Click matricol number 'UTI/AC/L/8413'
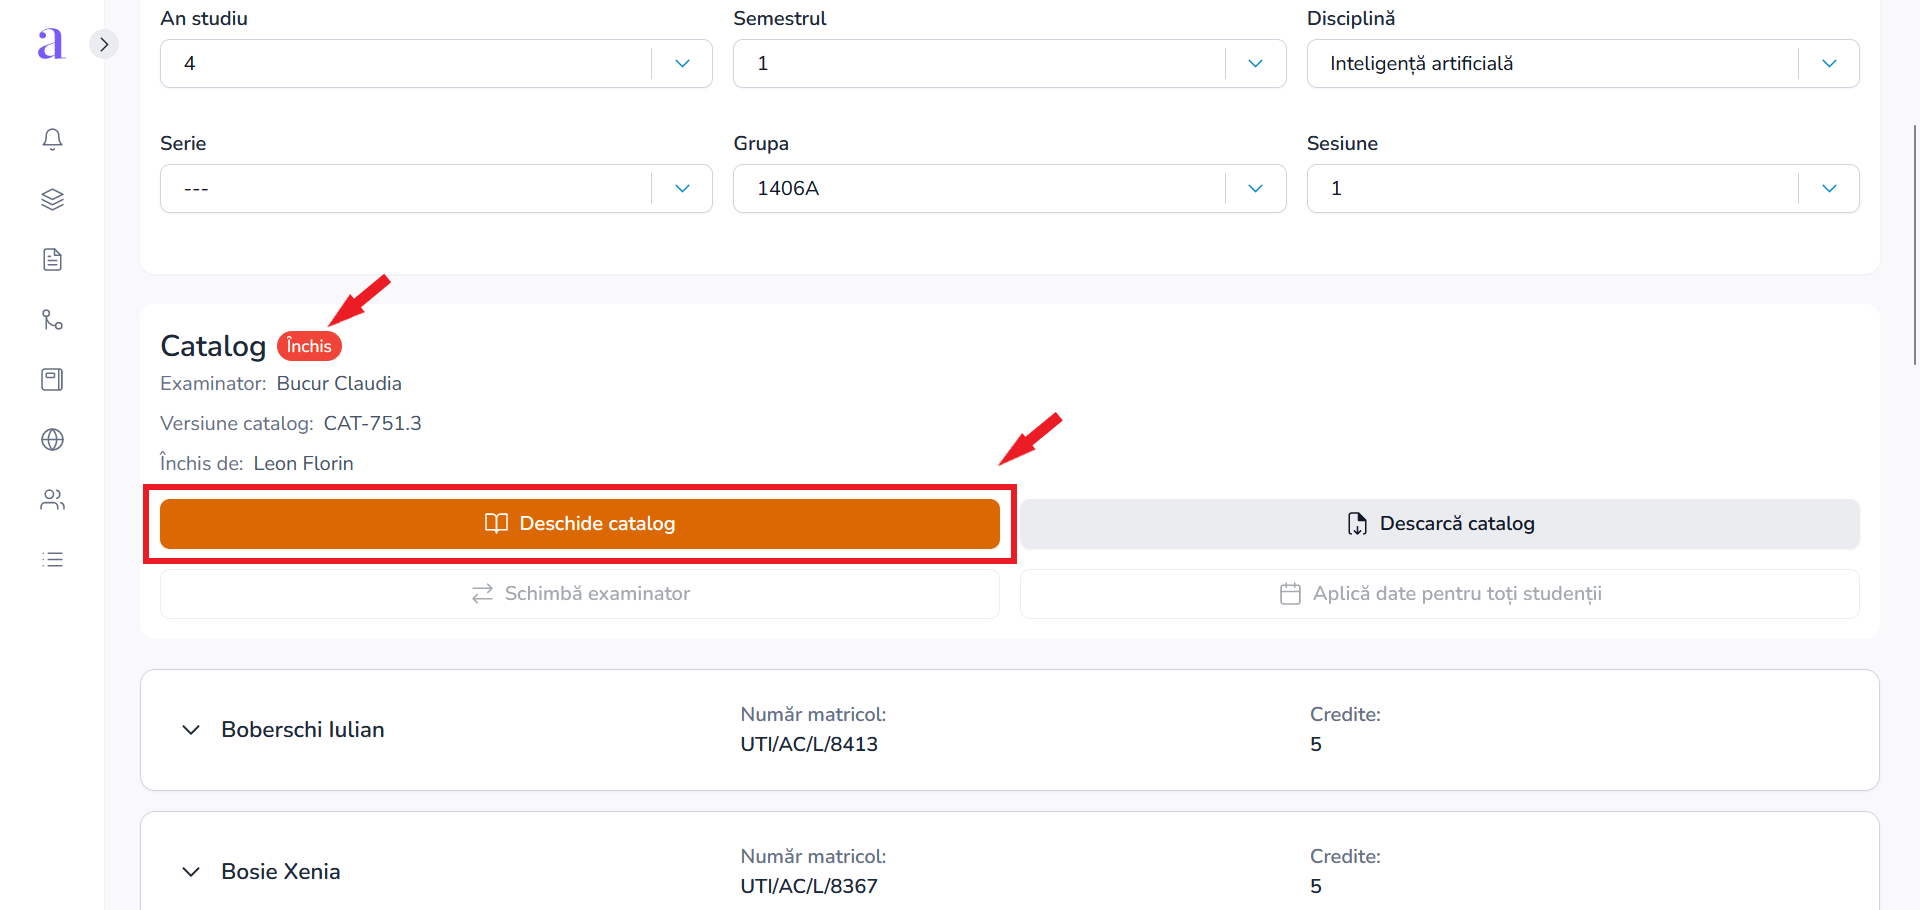1920x910 pixels. (x=809, y=745)
